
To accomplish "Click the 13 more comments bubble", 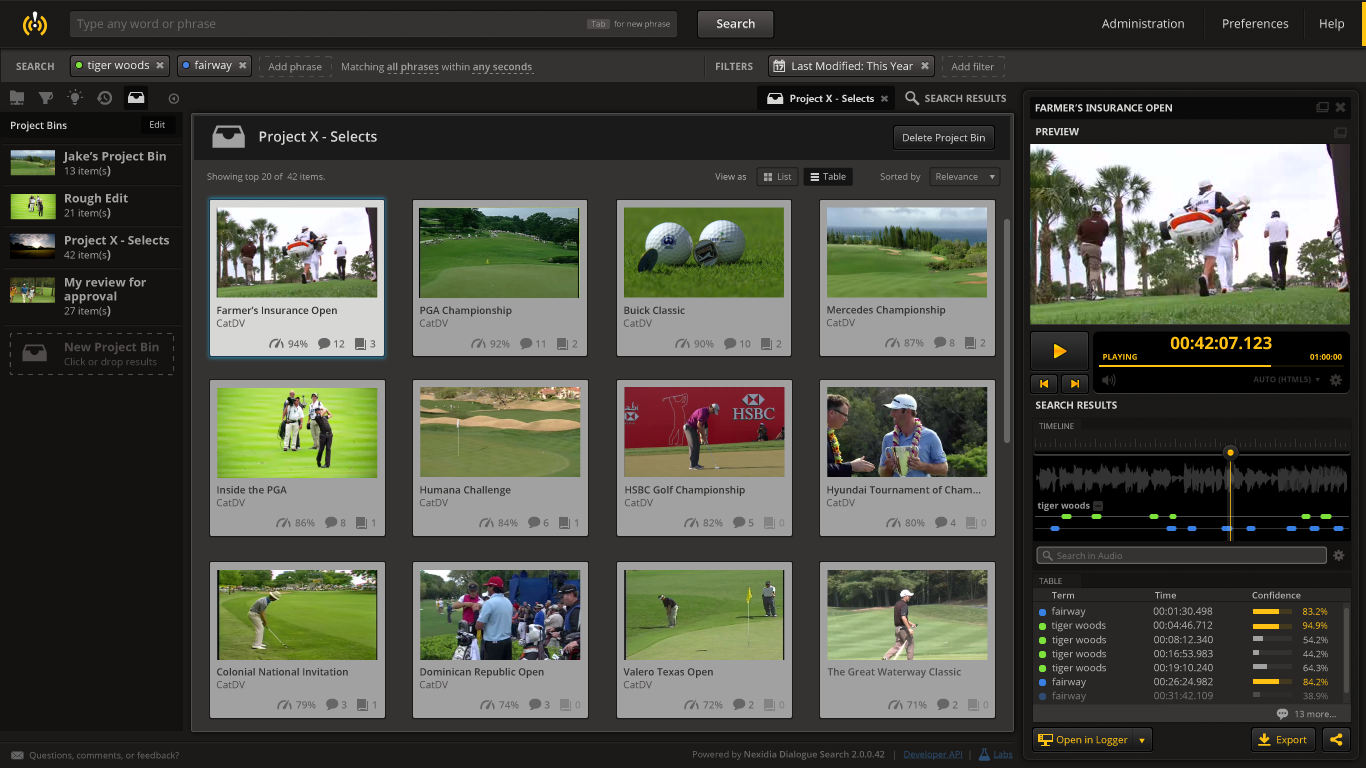I will point(1282,714).
